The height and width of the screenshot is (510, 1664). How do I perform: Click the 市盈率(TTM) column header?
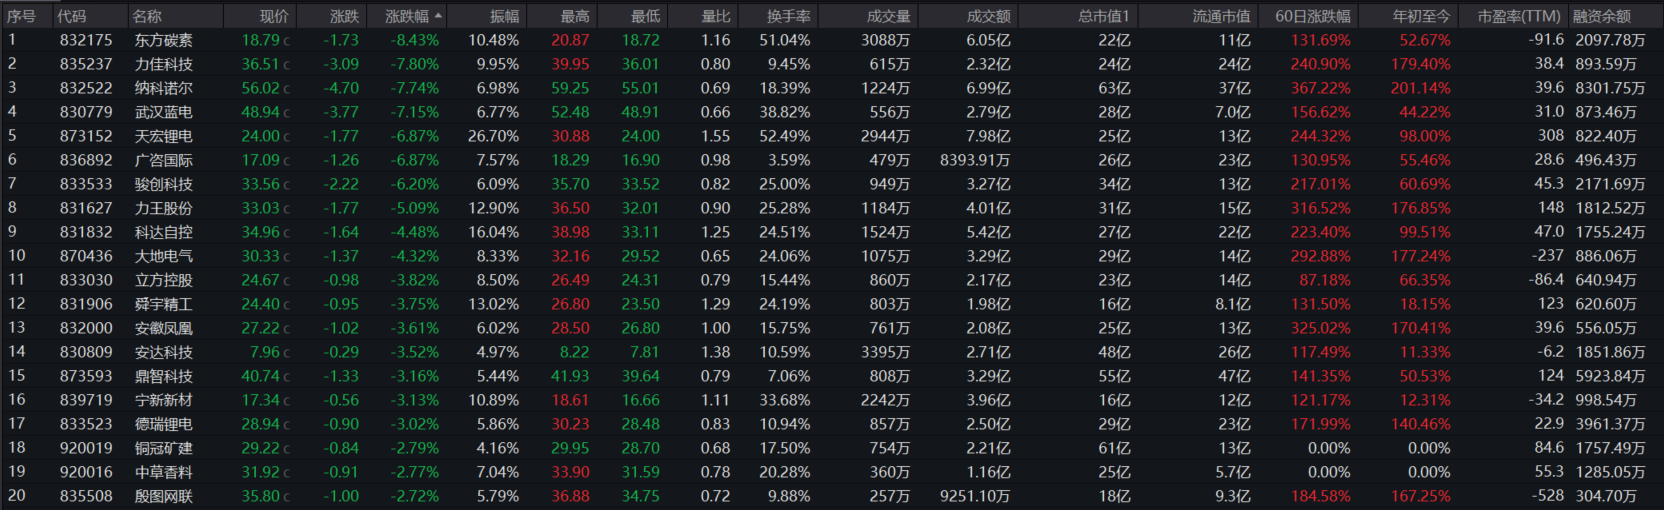coord(1518,16)
